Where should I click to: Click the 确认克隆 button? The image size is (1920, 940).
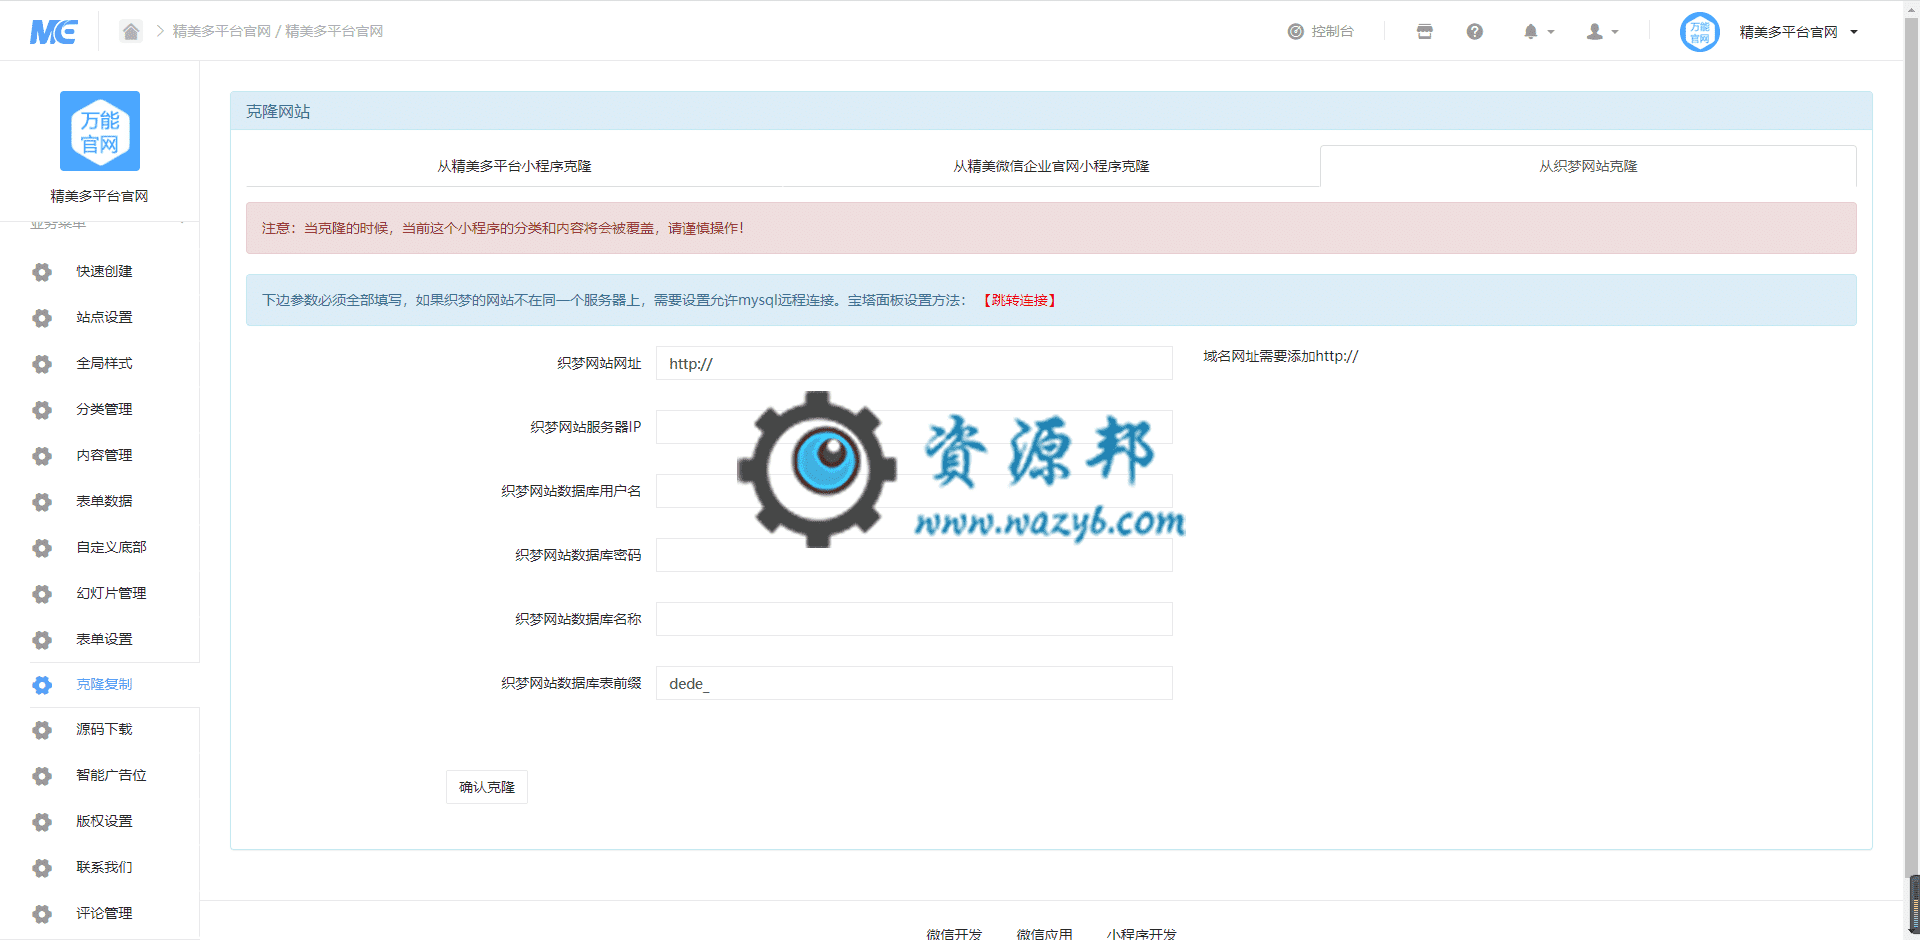click(x=487, y=787)
